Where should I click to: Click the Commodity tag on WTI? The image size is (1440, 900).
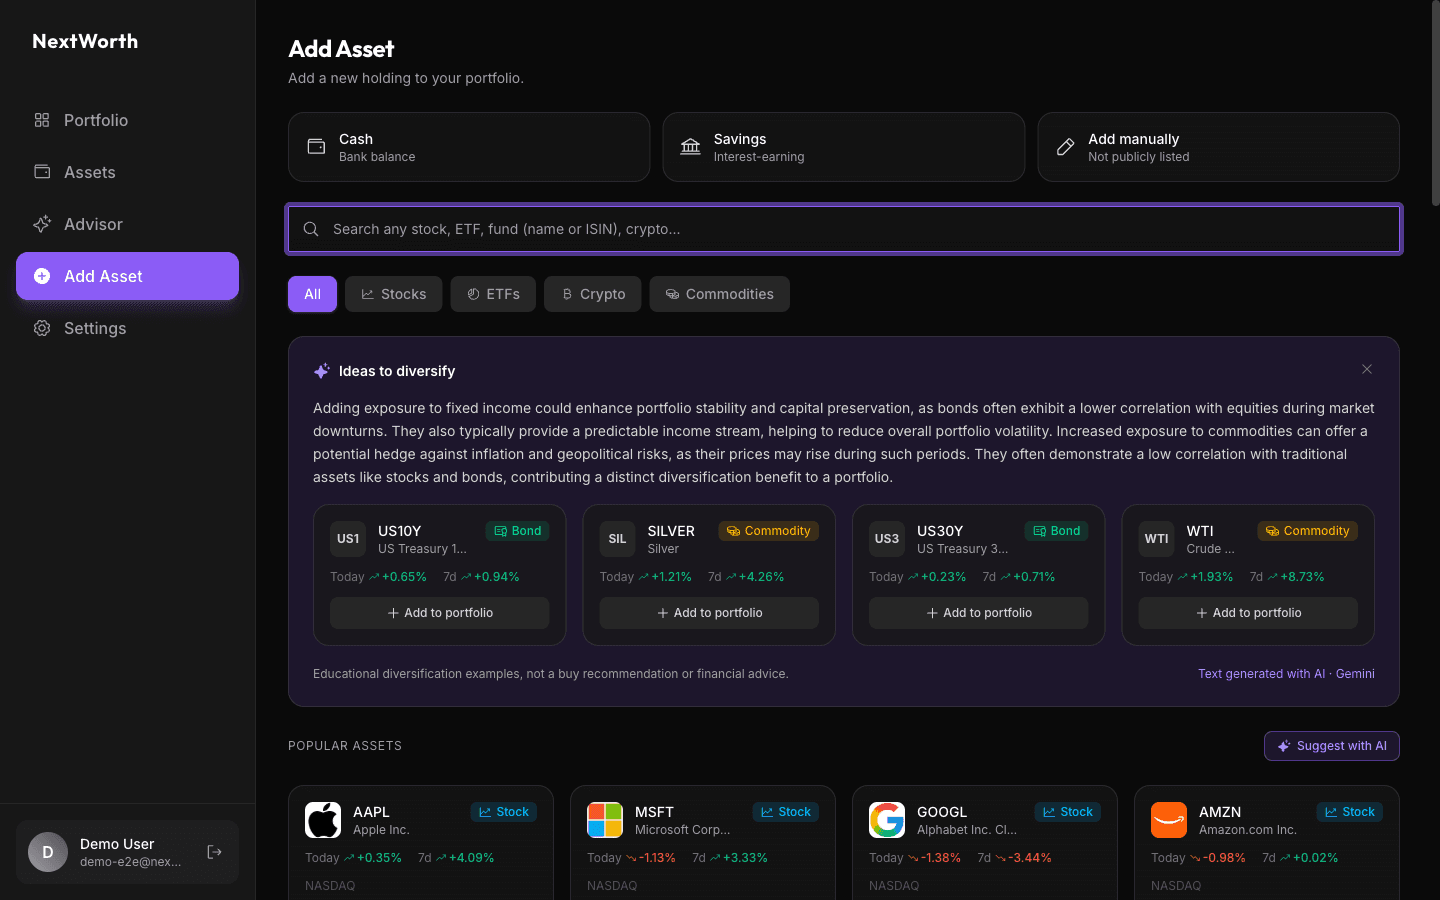coord(1308,531)
